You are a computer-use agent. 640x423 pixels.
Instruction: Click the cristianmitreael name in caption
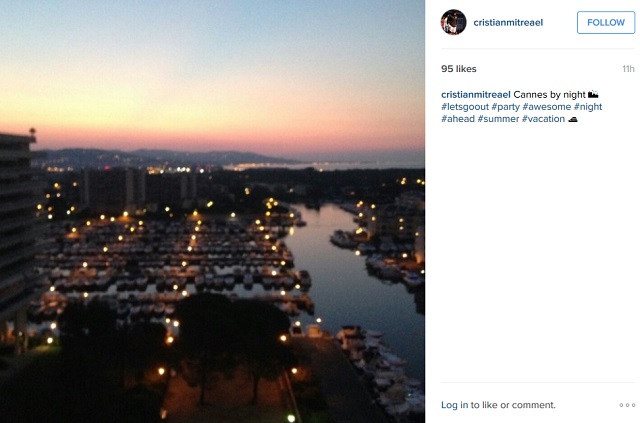pos(476,94)
